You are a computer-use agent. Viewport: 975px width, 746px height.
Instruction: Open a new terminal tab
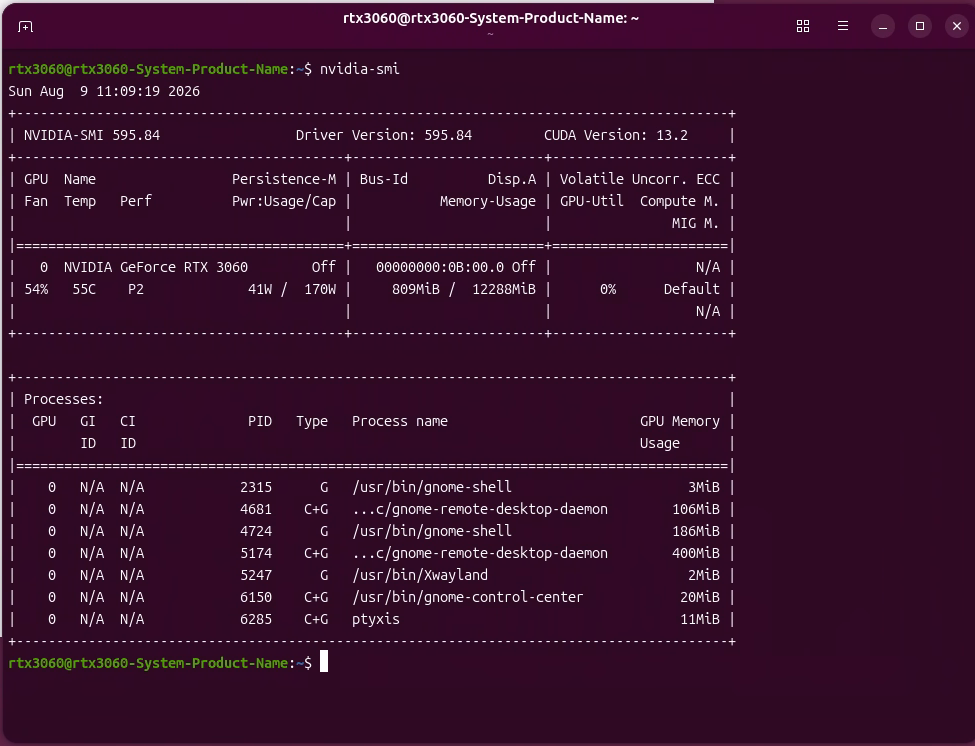pyautogui.click(x=25, y=27)
